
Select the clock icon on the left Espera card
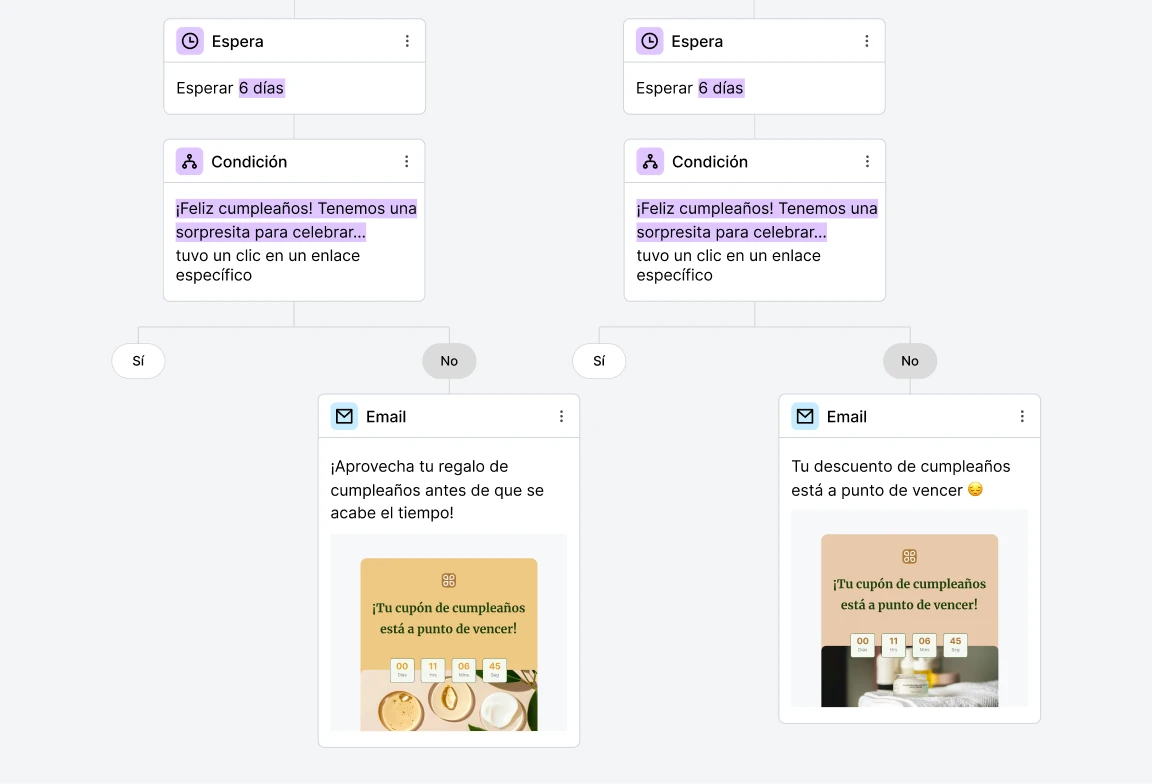tap(190, 41)
